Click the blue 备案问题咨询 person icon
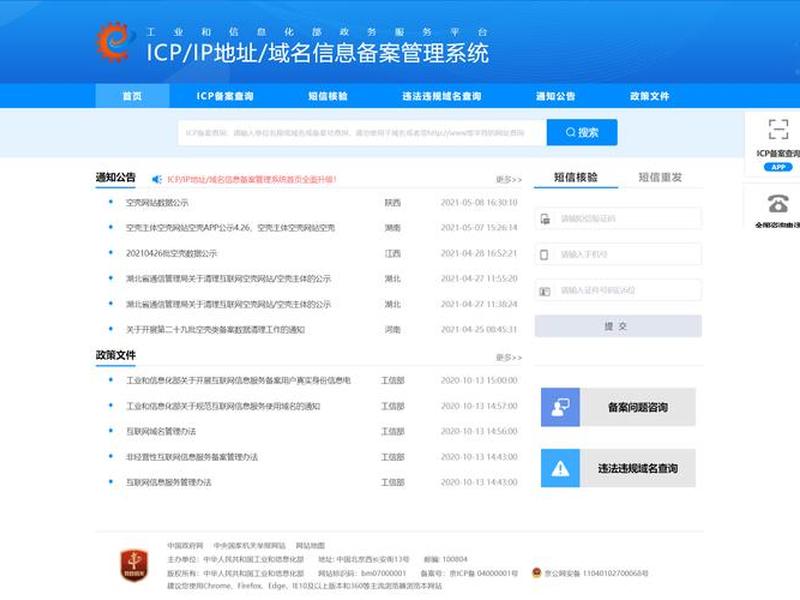This screenshot has height=600, width=800. [x=560, y=407]
